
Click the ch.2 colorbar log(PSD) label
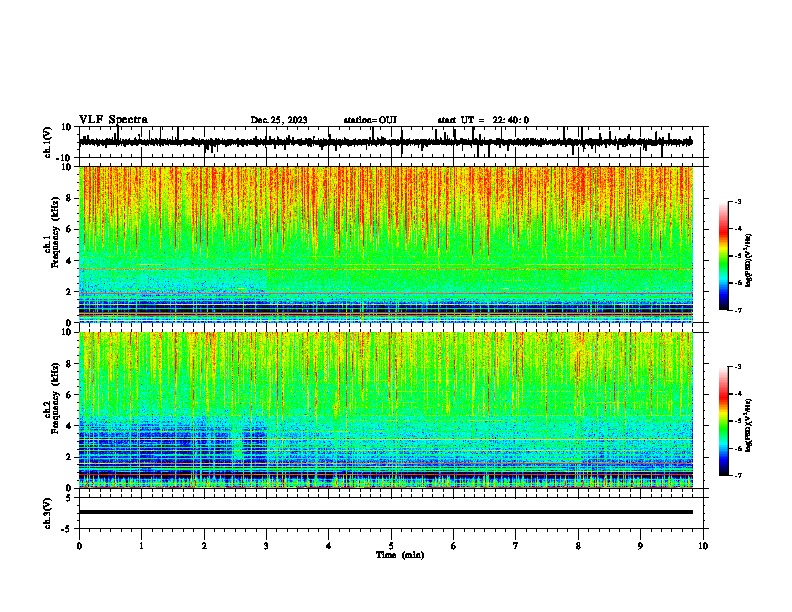click(749, 425)
